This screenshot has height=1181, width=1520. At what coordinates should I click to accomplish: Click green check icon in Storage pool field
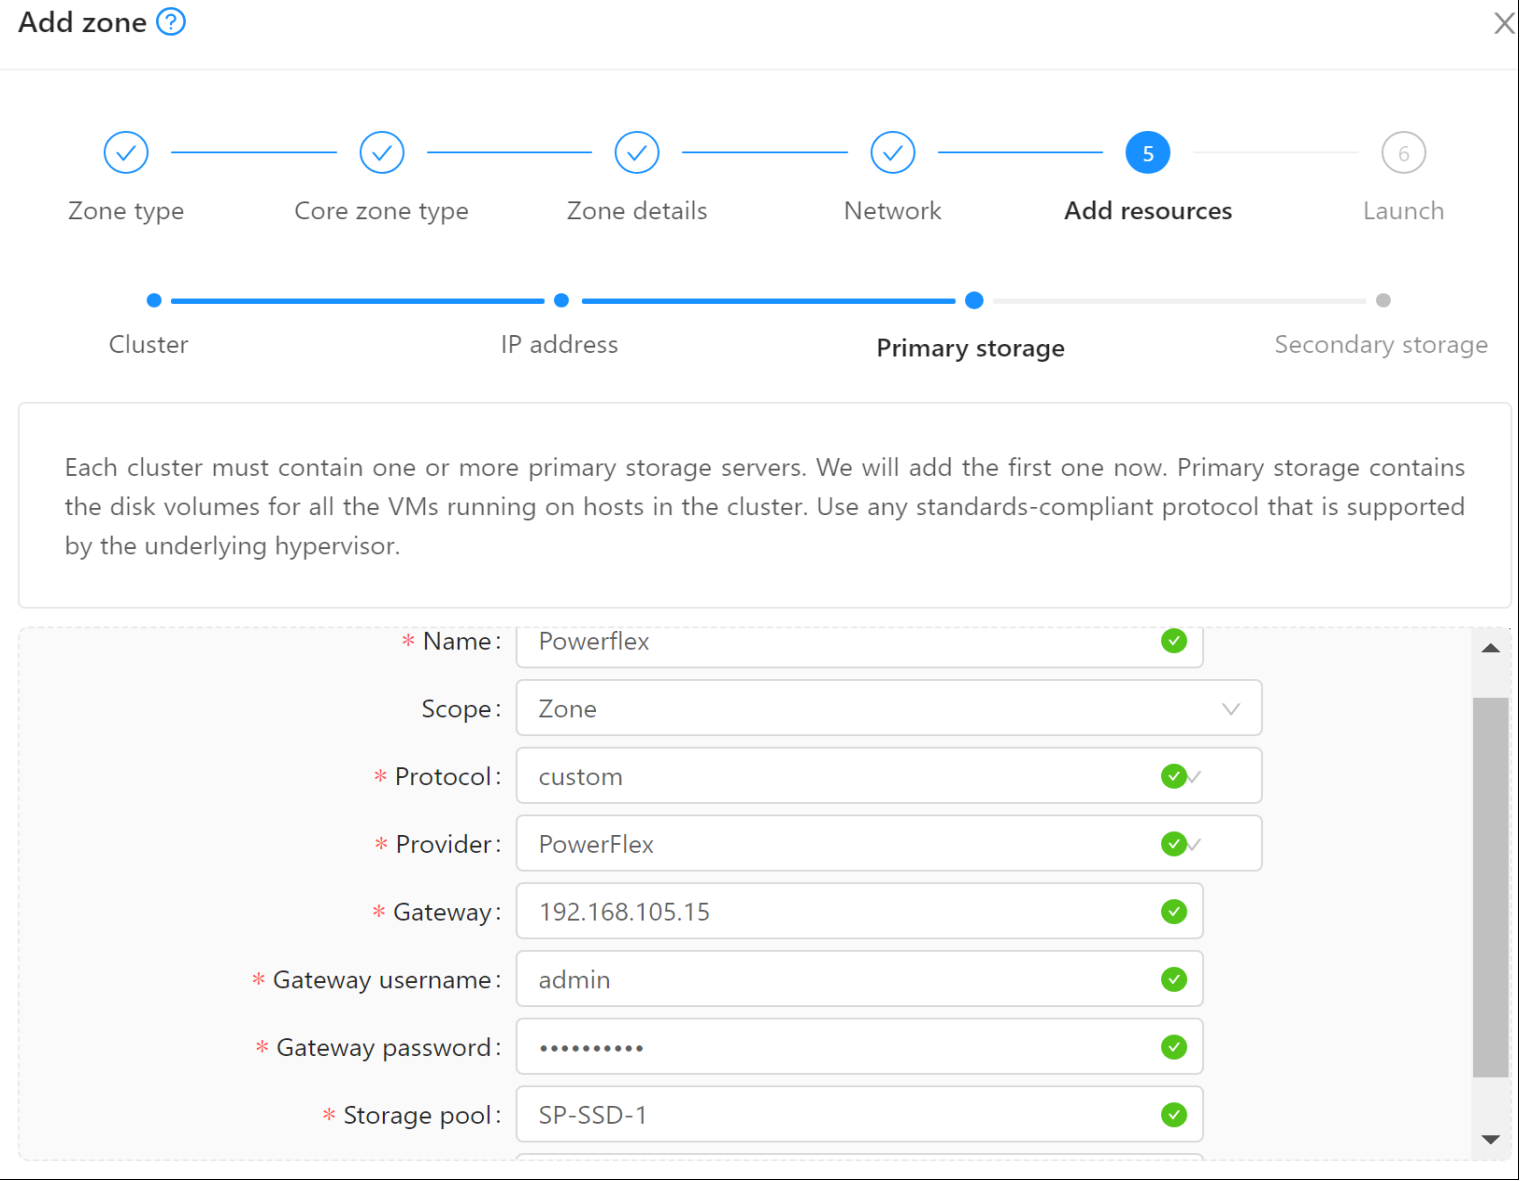1174,1115
